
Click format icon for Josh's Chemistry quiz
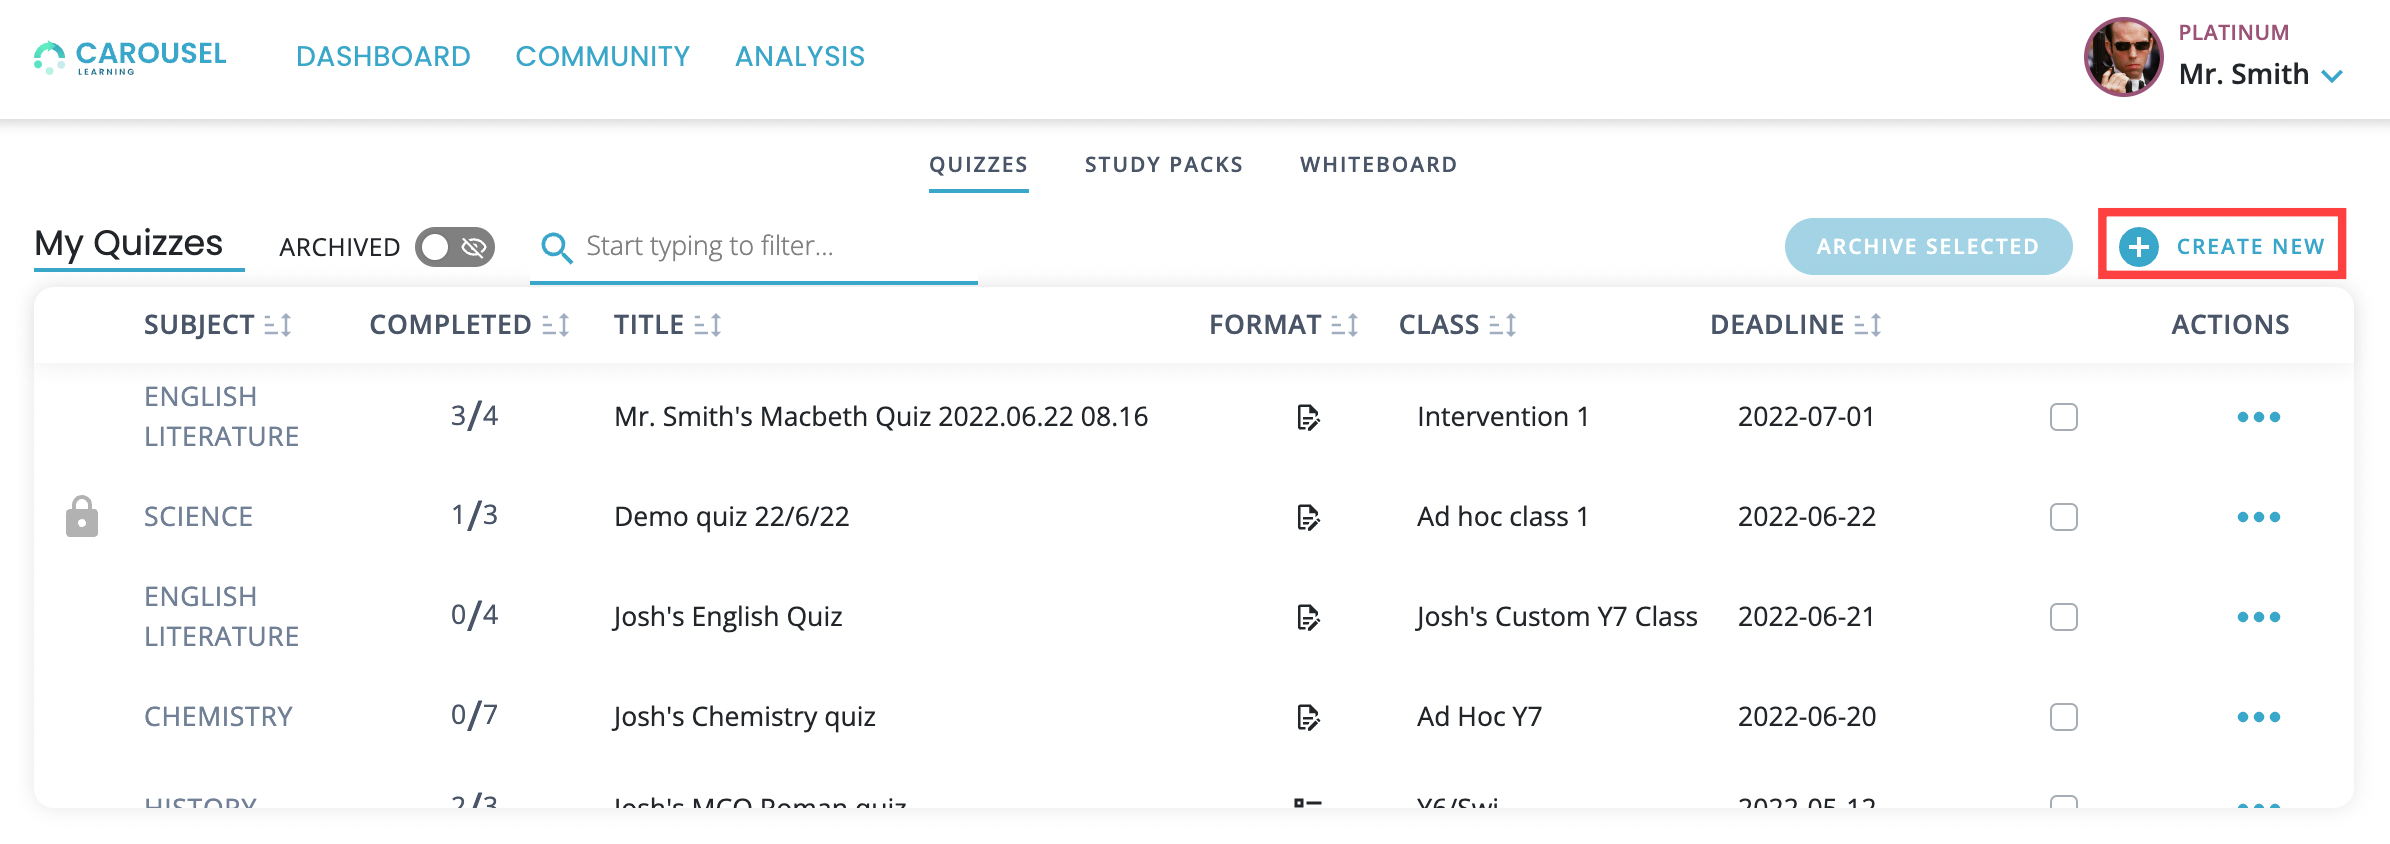click(x=1308, y=717)
